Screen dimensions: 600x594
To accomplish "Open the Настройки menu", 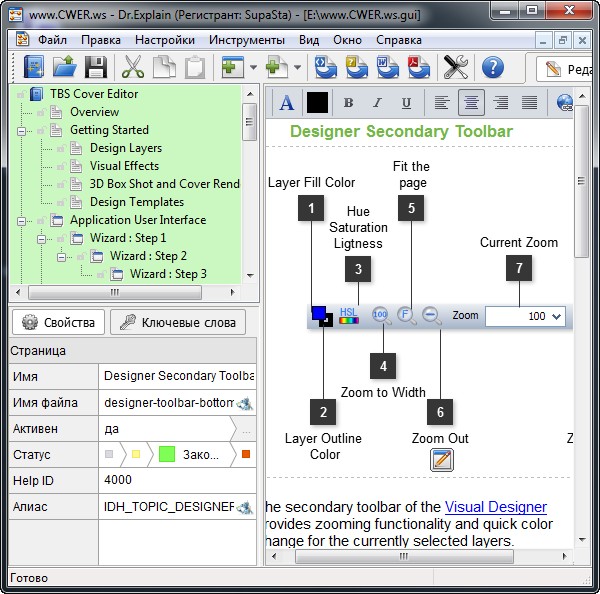I will click(x=165, y=40).
